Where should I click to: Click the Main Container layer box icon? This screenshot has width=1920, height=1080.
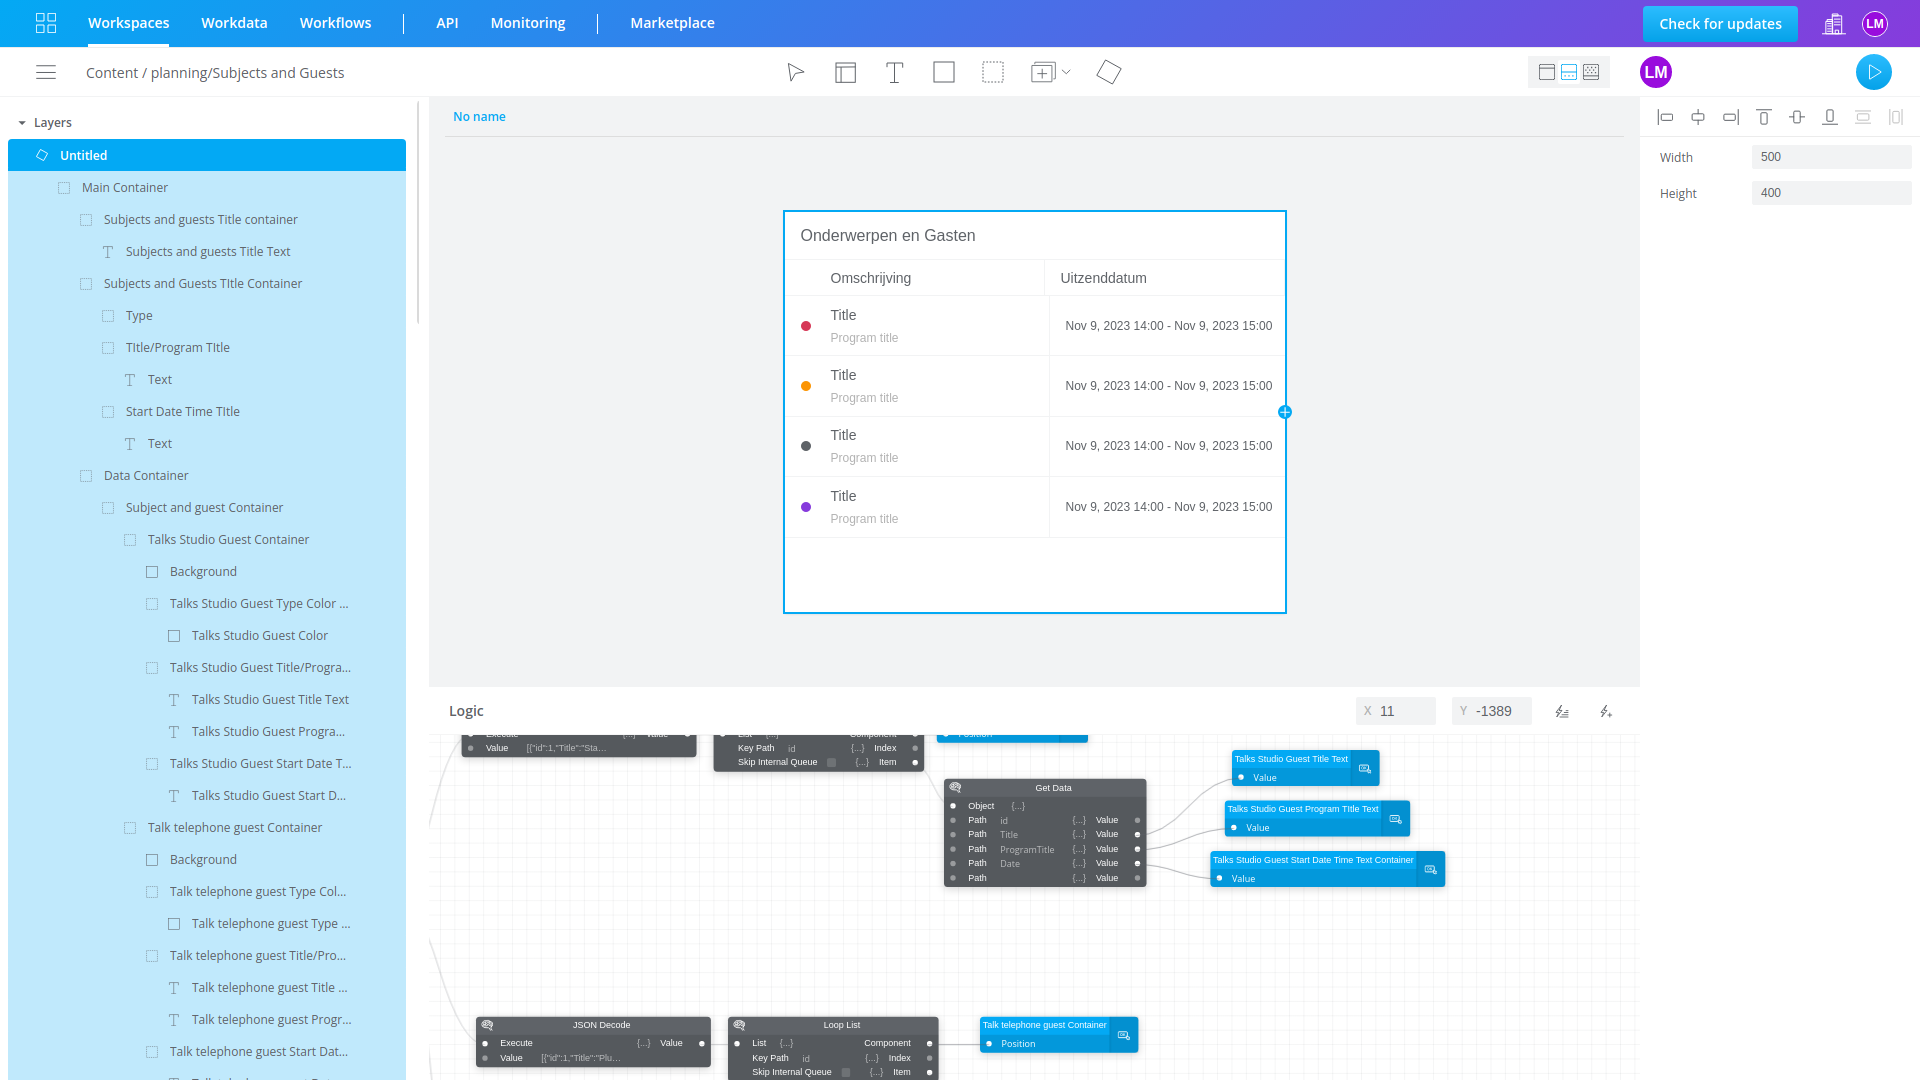coord(64,188)
